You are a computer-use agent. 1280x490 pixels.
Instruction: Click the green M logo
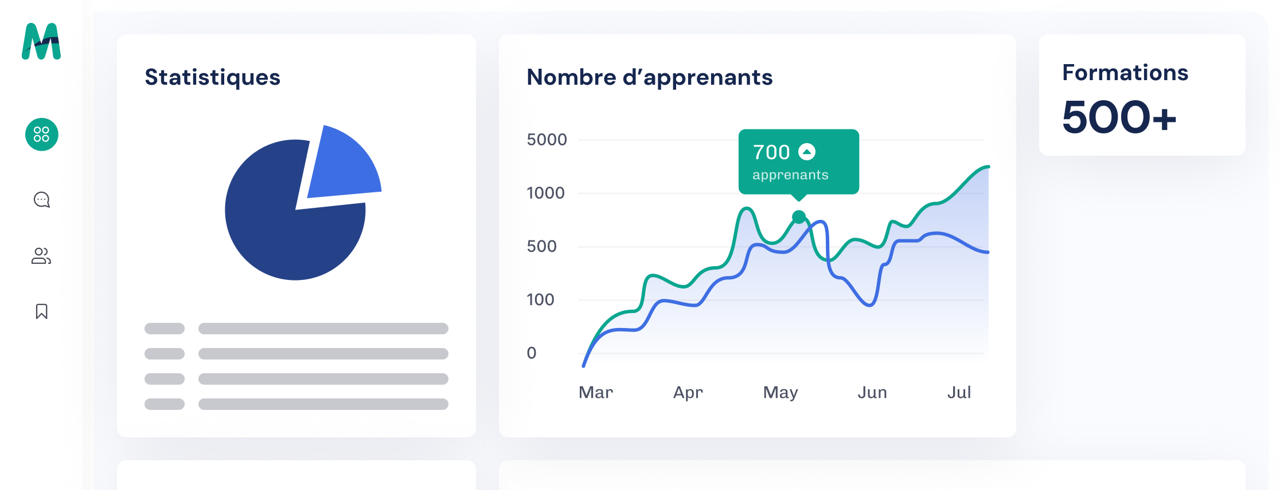coord(41,41)
